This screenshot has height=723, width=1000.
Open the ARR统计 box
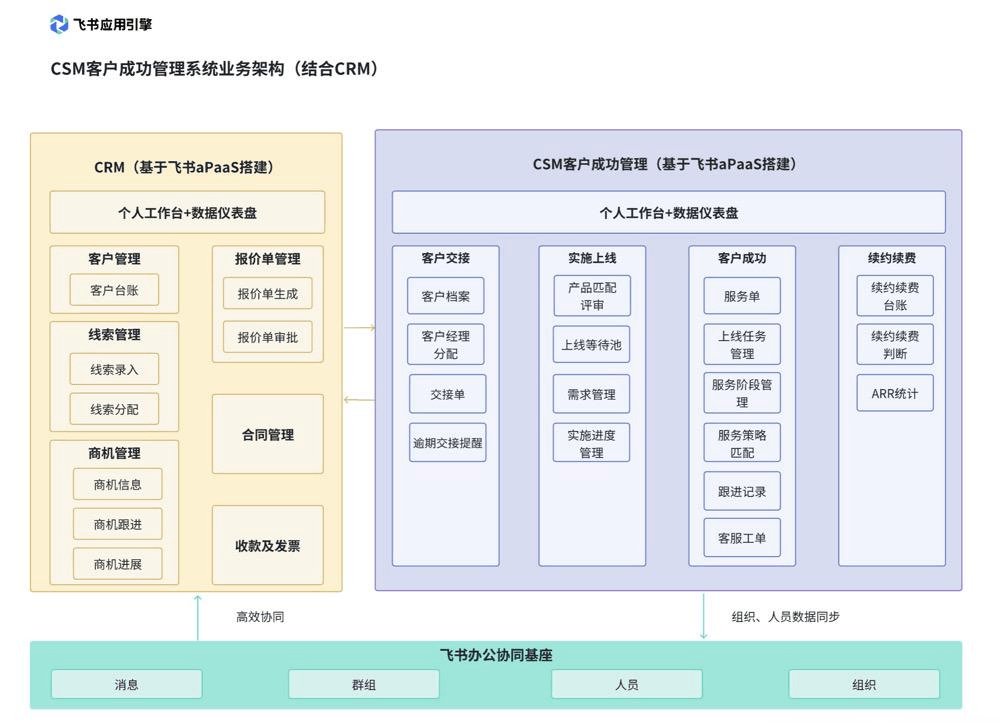pos(895,393)
